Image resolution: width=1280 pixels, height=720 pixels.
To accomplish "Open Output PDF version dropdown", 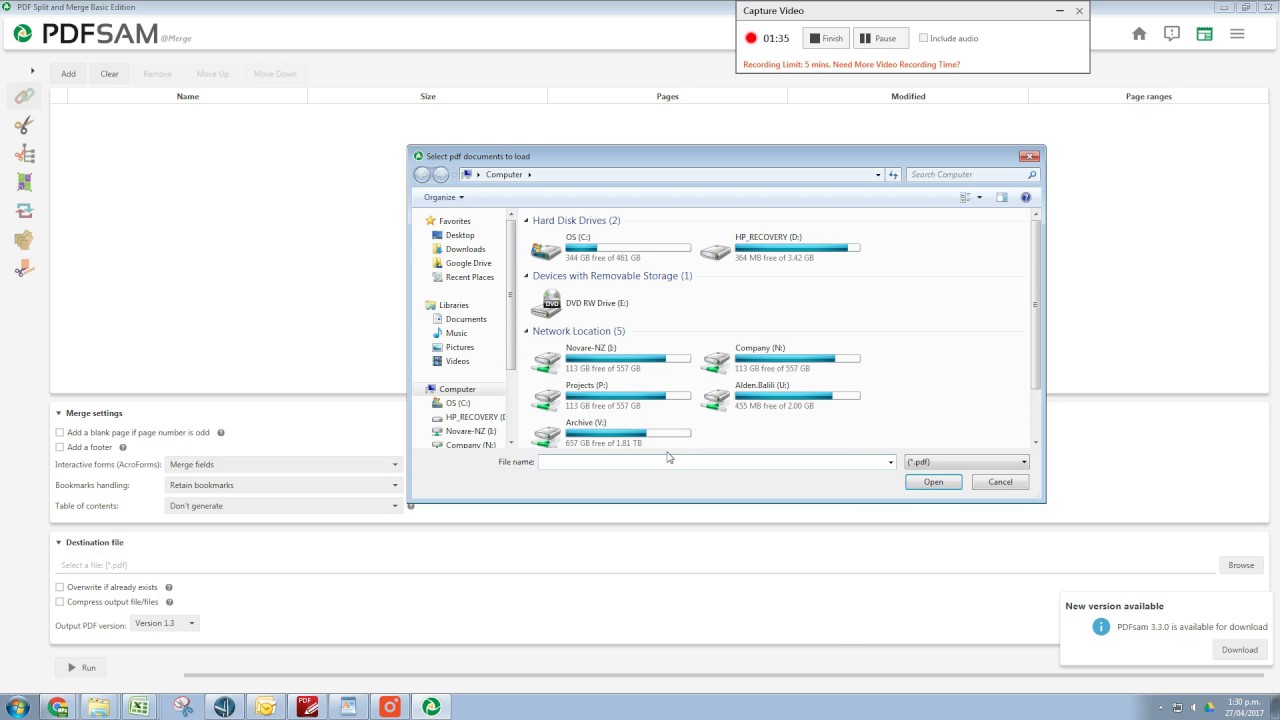I will point(165,623).
